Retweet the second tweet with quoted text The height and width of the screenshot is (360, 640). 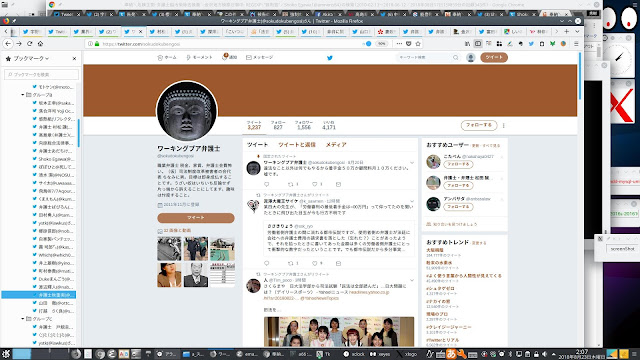click(291, 263)
